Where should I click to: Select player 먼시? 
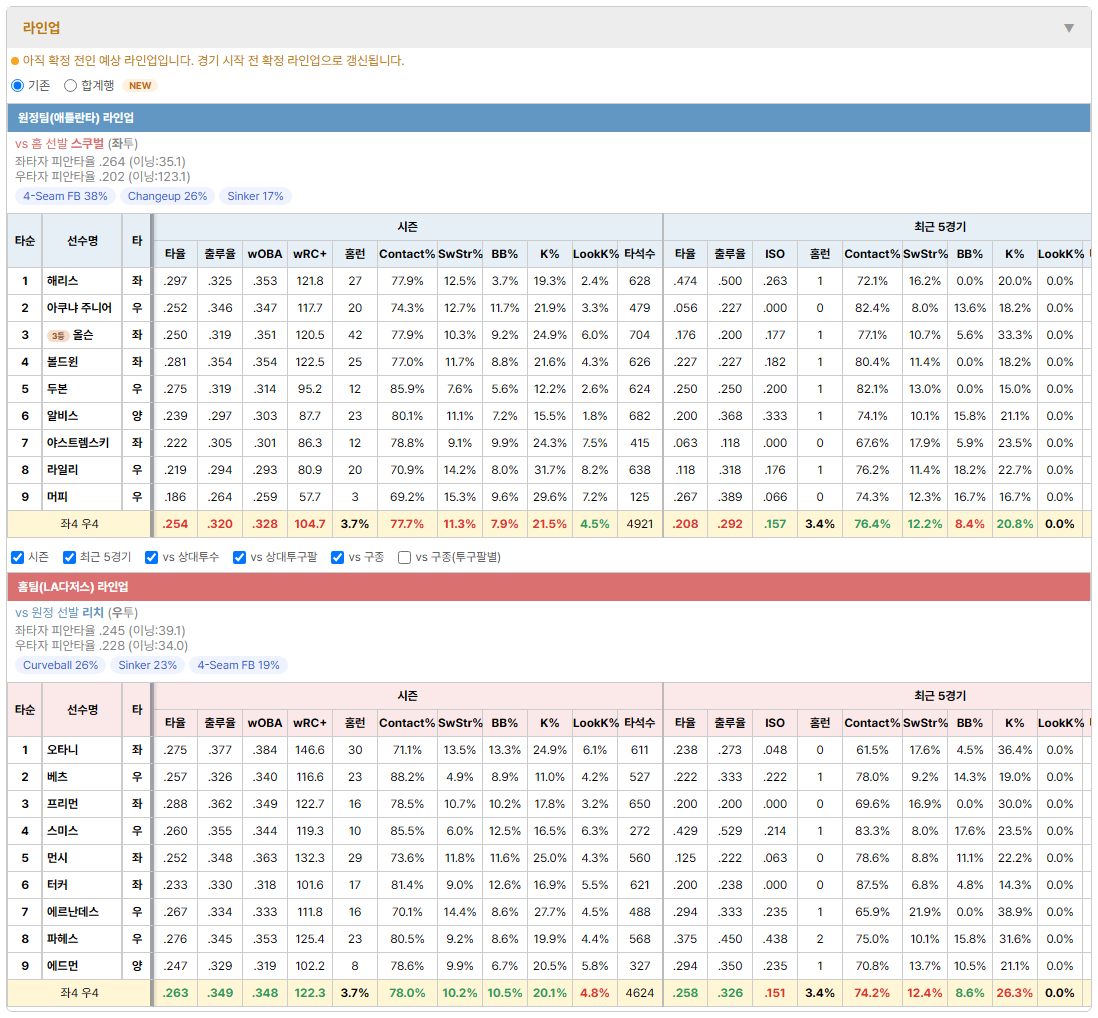click(x=57, y=858)
